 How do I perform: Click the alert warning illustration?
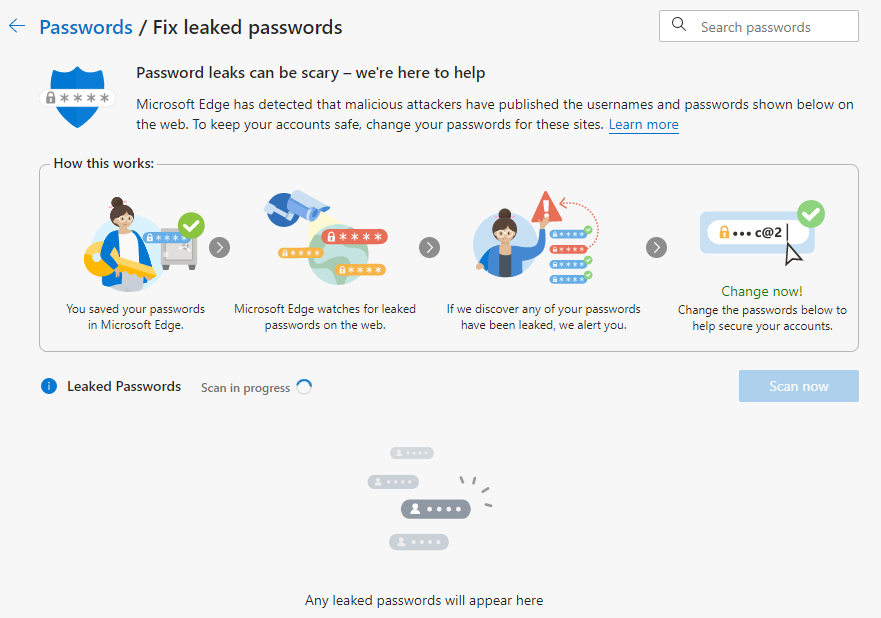click(533, 238)
